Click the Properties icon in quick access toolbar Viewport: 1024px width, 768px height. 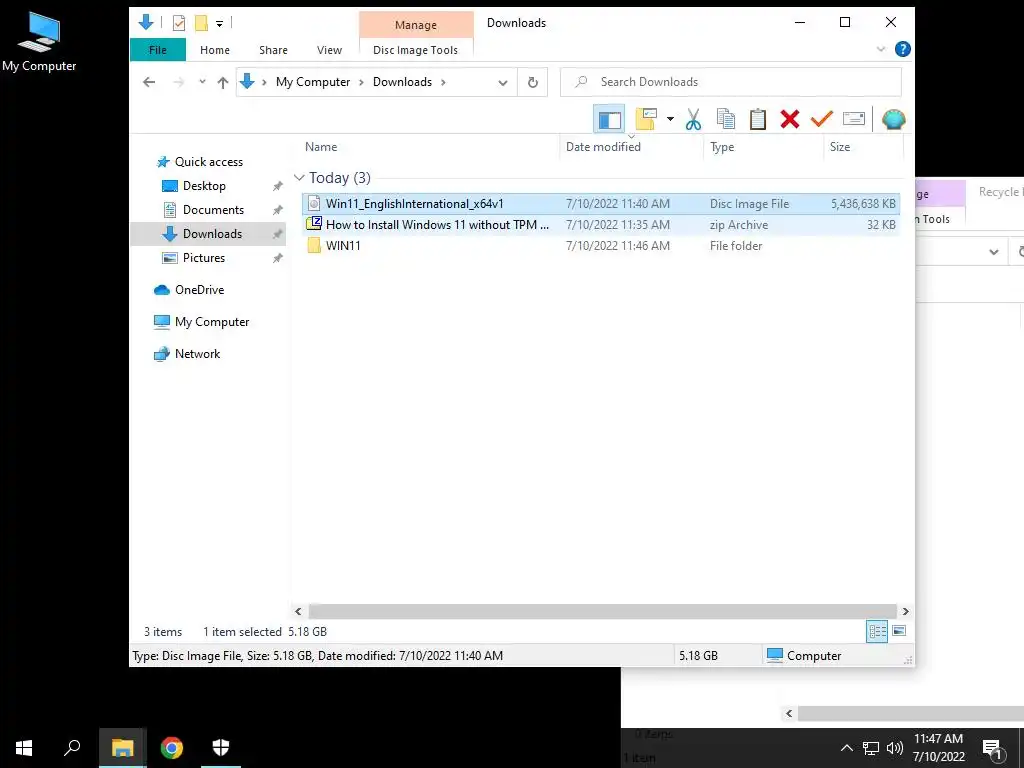click(x=178, y=24)
